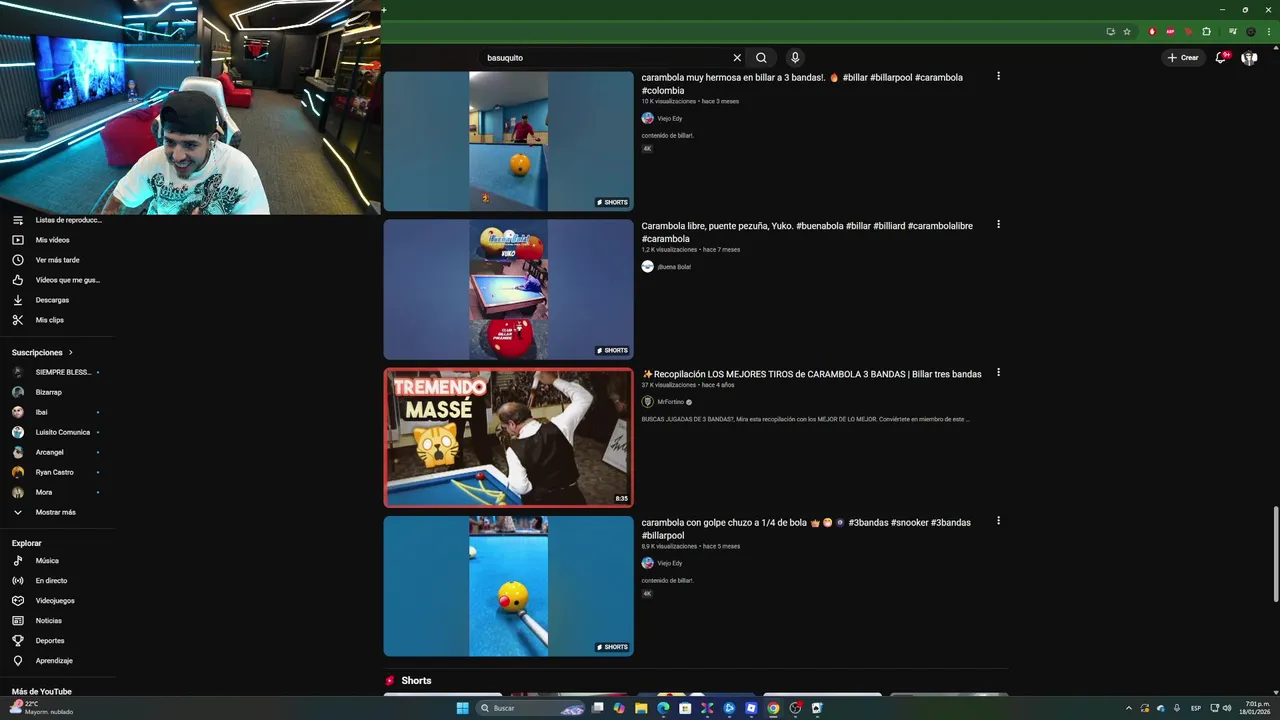The width and height of the screenshot is (1280, 720).
Task: Open Videojuegos in the Explorar section
Action: tap(57, 601)
